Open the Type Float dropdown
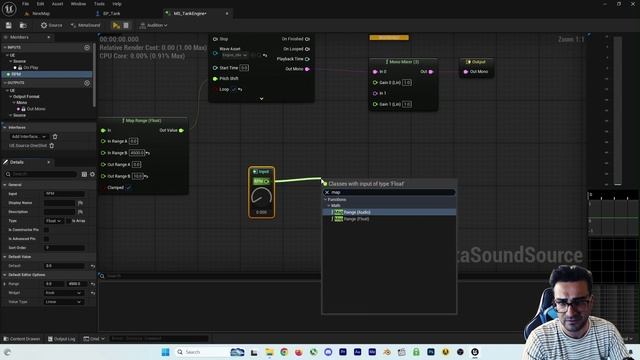 click(x=53, y=221)
